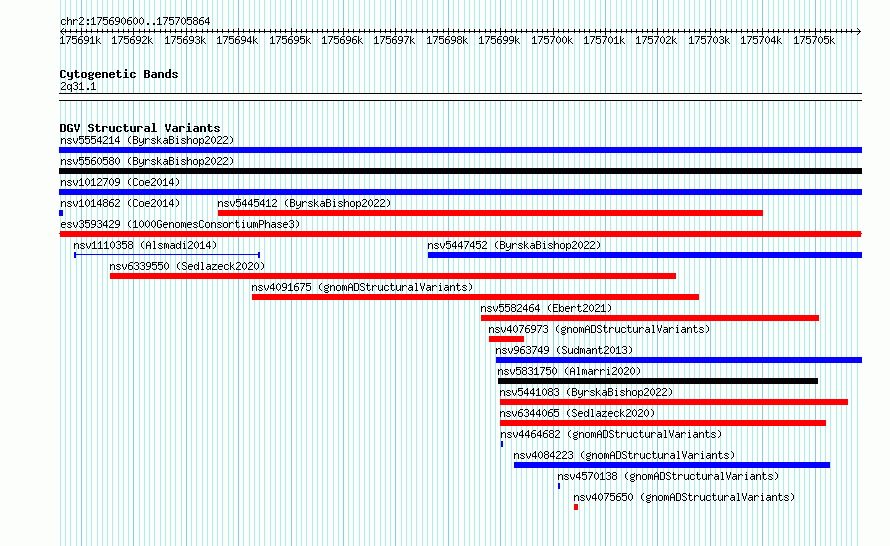The width and height of the screenshot is (890, 546).
Task: Open nsv5831750 (Almarri2020) variant label
Action: click(x=569, y=371)
